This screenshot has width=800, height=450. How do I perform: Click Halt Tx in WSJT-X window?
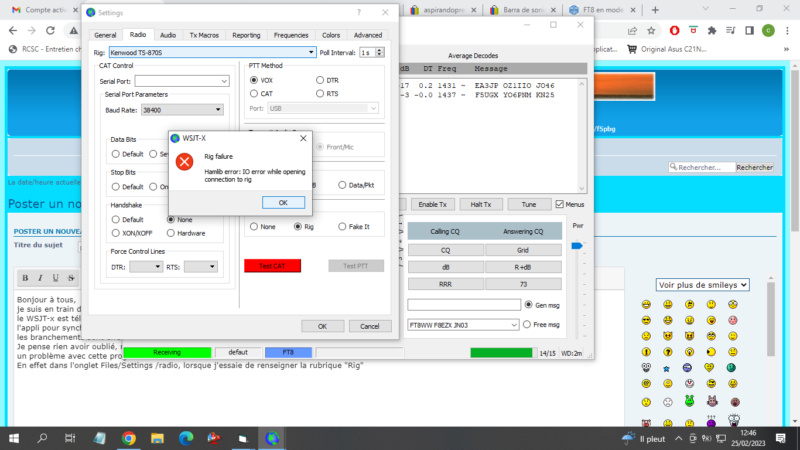(481, 205)
